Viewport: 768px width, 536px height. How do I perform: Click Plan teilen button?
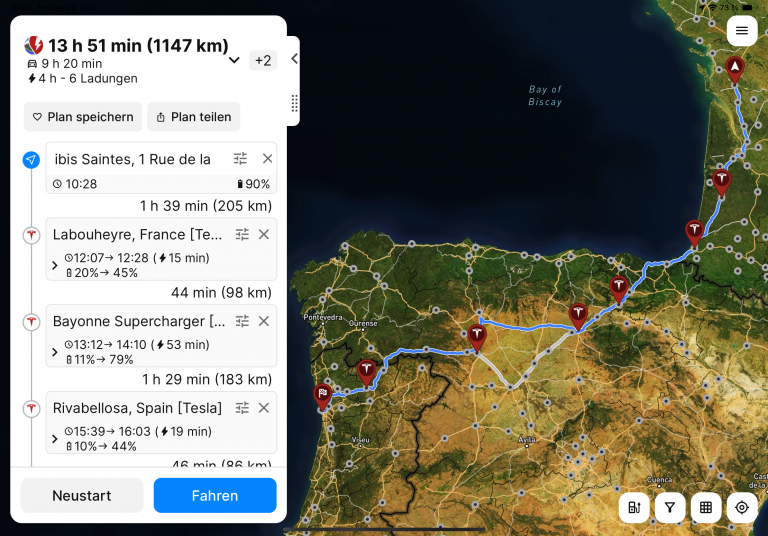(193, 117)
